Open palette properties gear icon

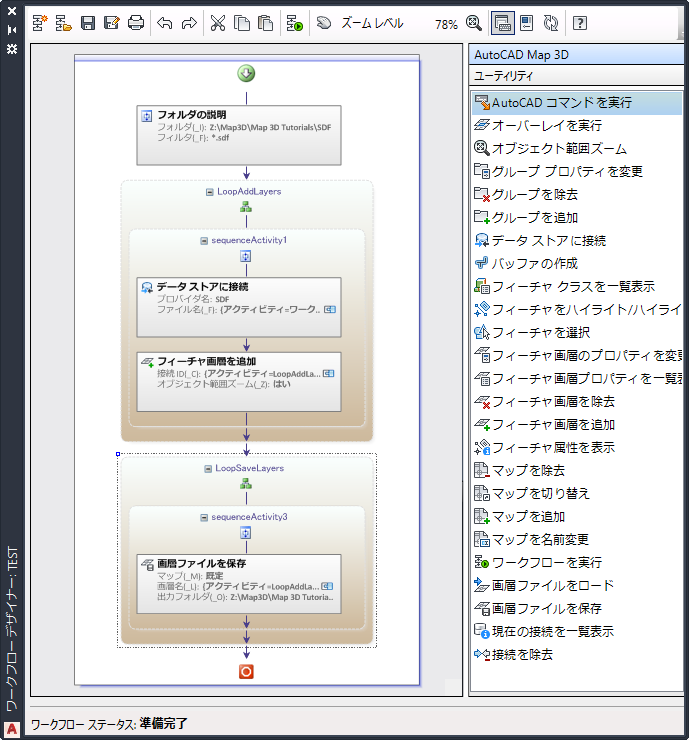pyautogui.click(x=12, y=49)
